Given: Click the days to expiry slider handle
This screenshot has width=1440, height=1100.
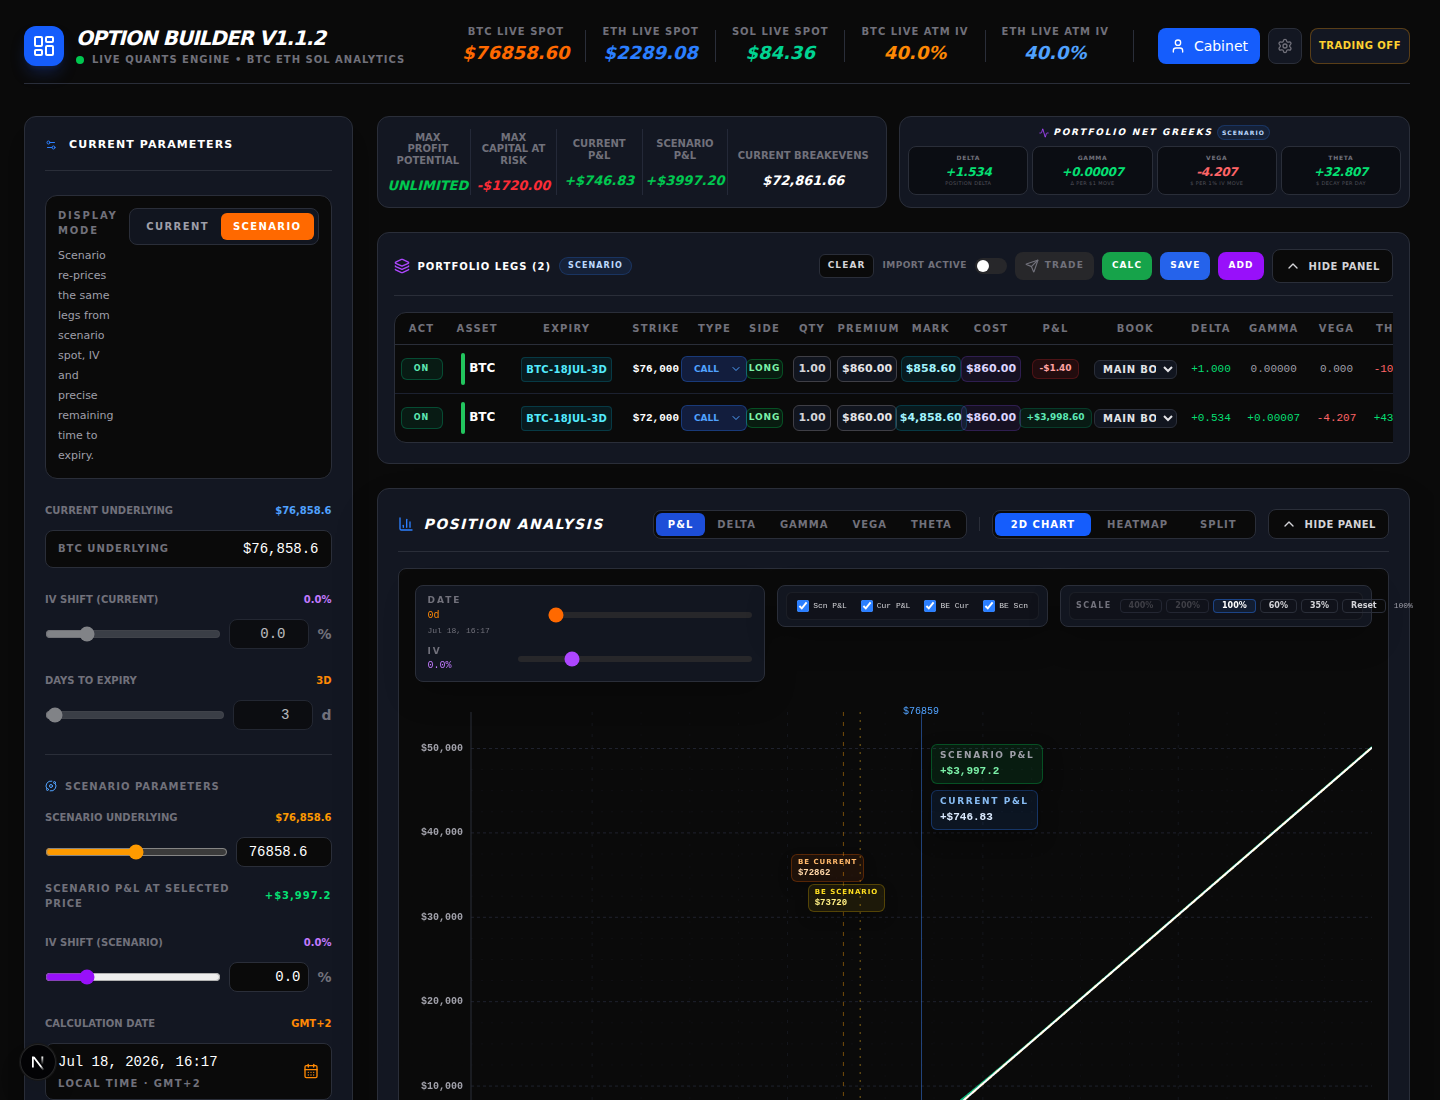Looking at the screenshot, I should (55, 715).
